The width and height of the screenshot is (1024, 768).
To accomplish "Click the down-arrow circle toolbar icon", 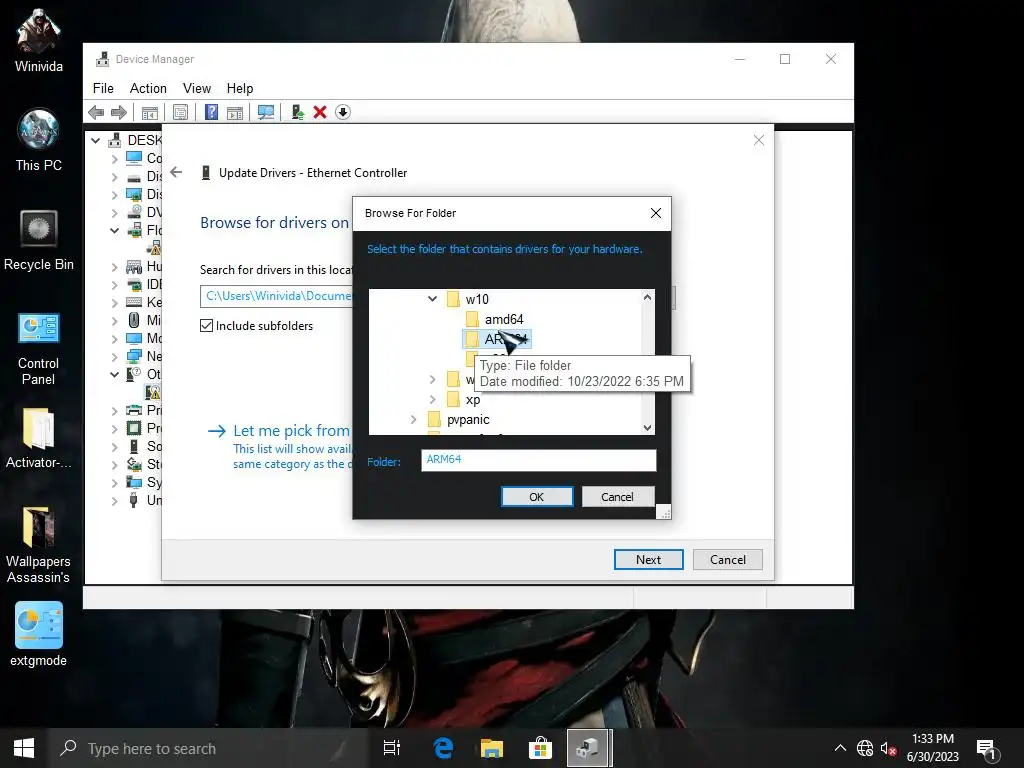I will coord(343,112).
